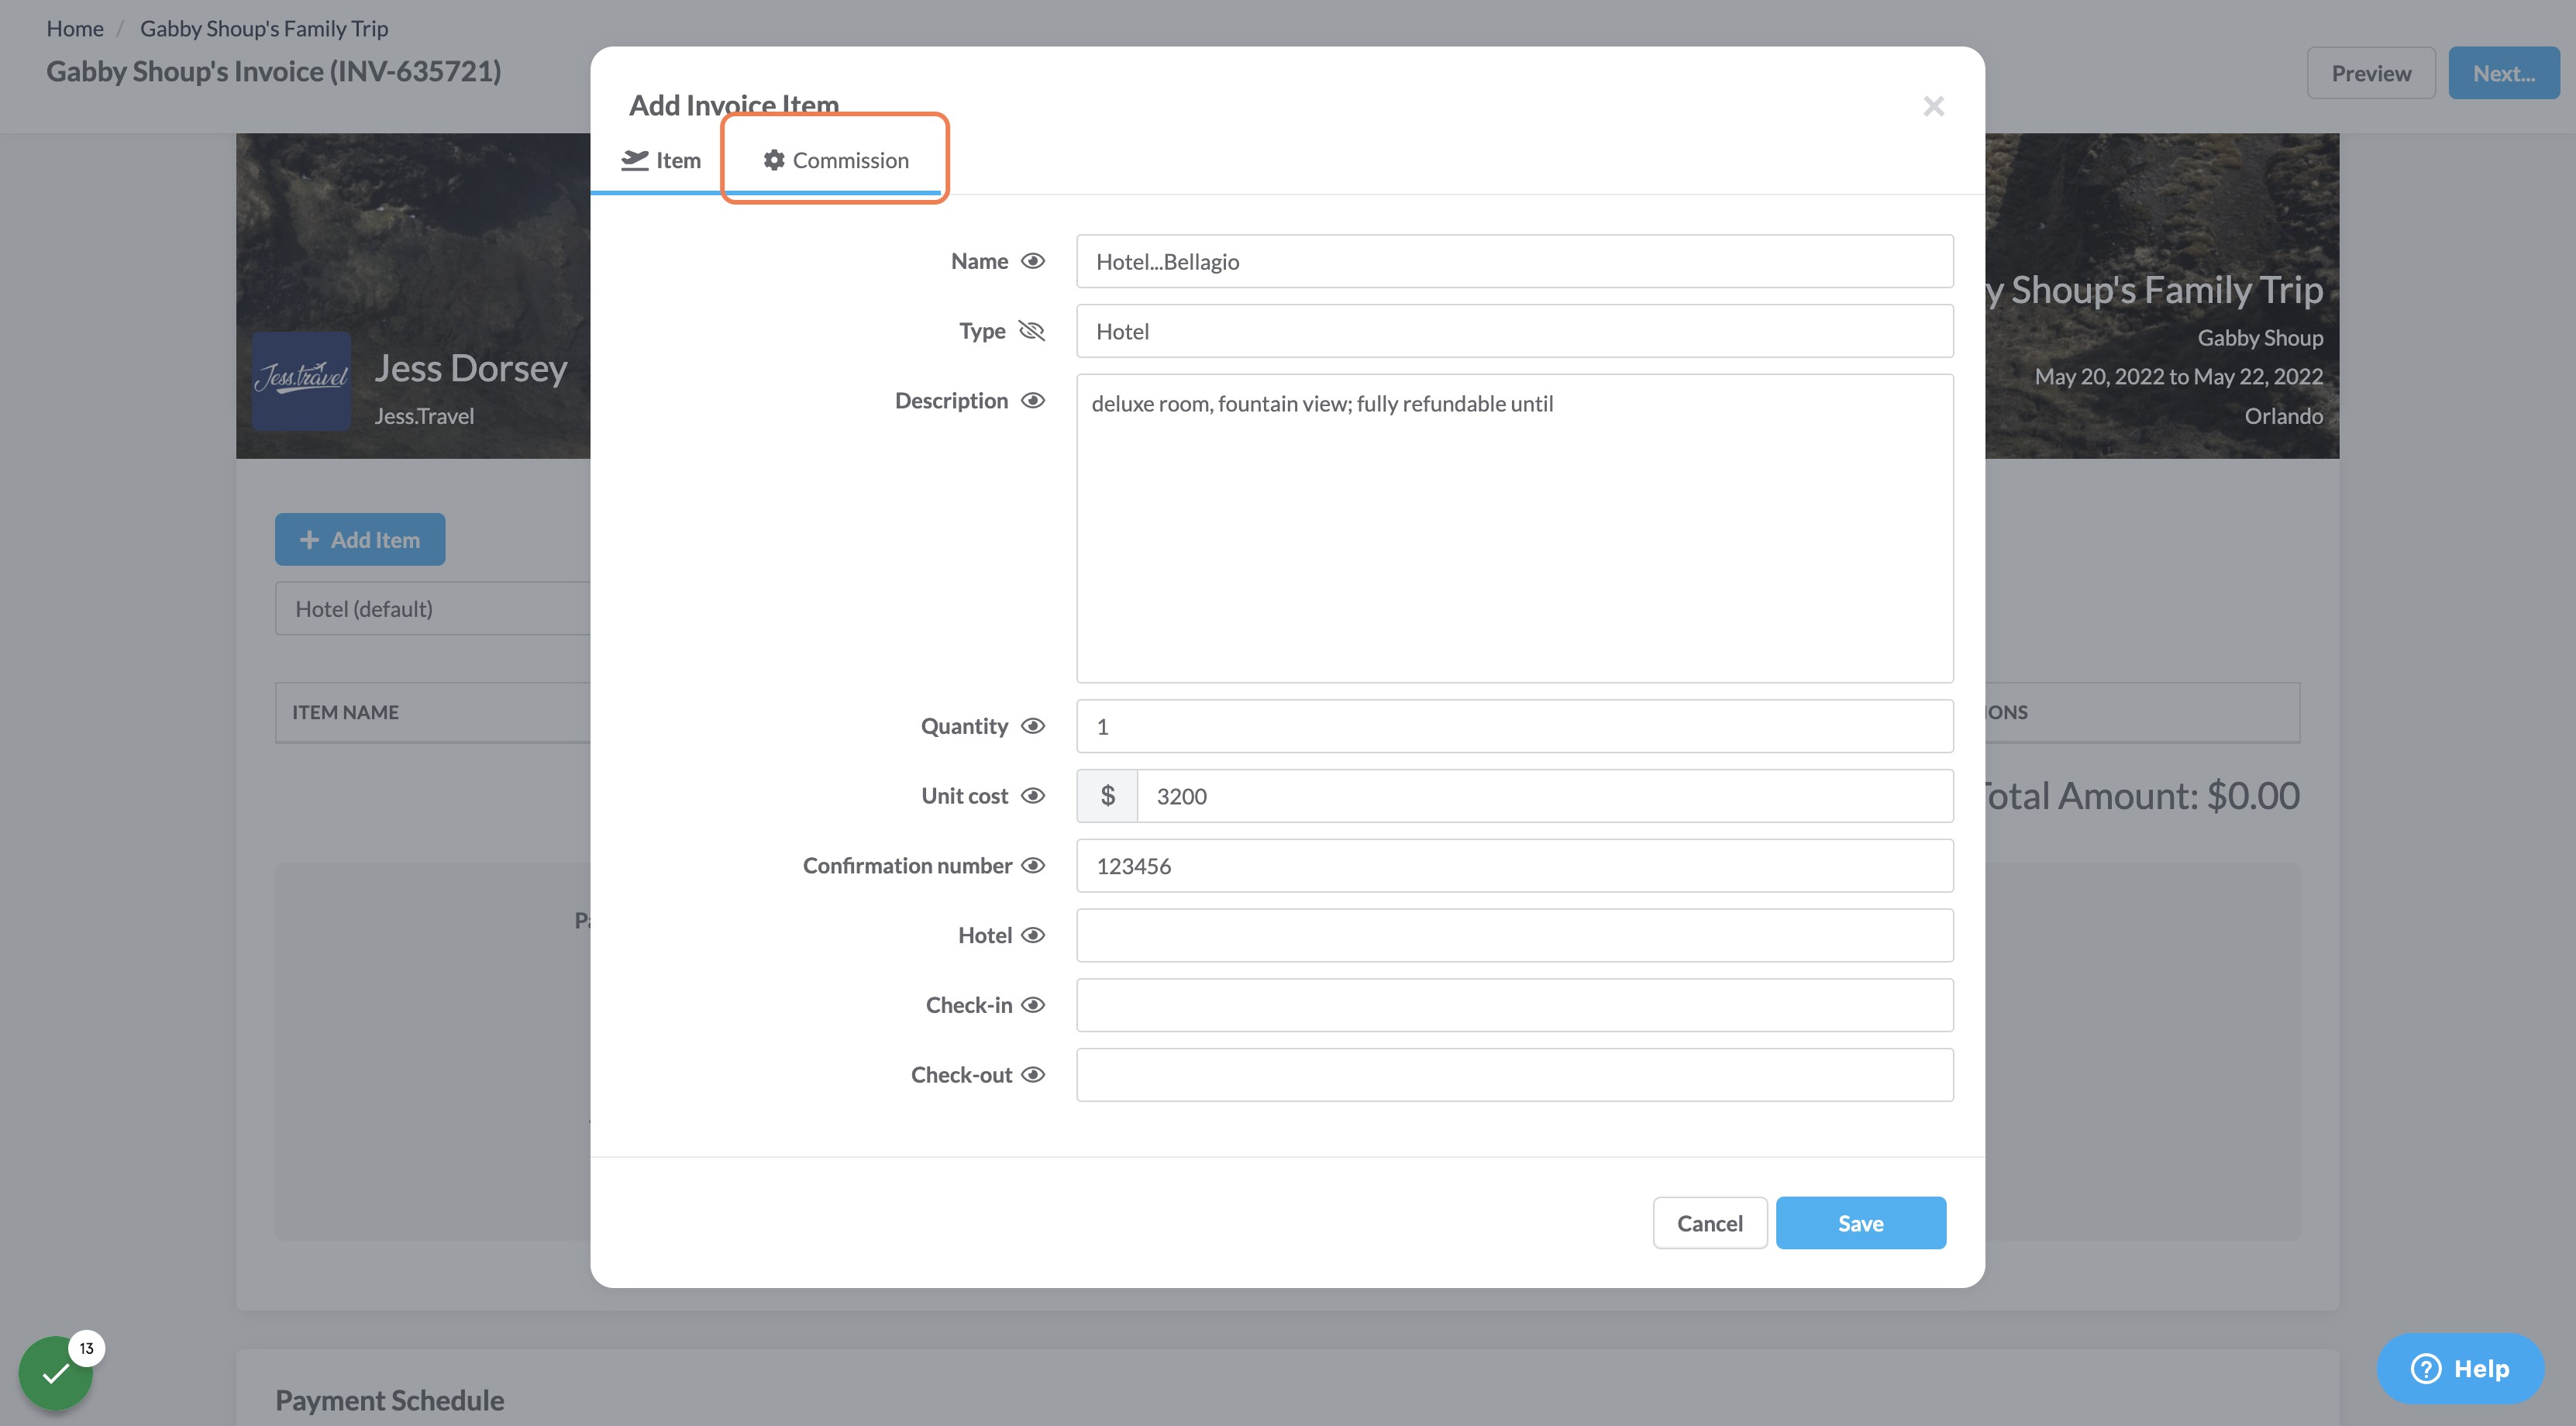This screenshot has width=2576, height=1426.
Task: Toggle visibility eye for Check-in field
Action: 1033,1005
